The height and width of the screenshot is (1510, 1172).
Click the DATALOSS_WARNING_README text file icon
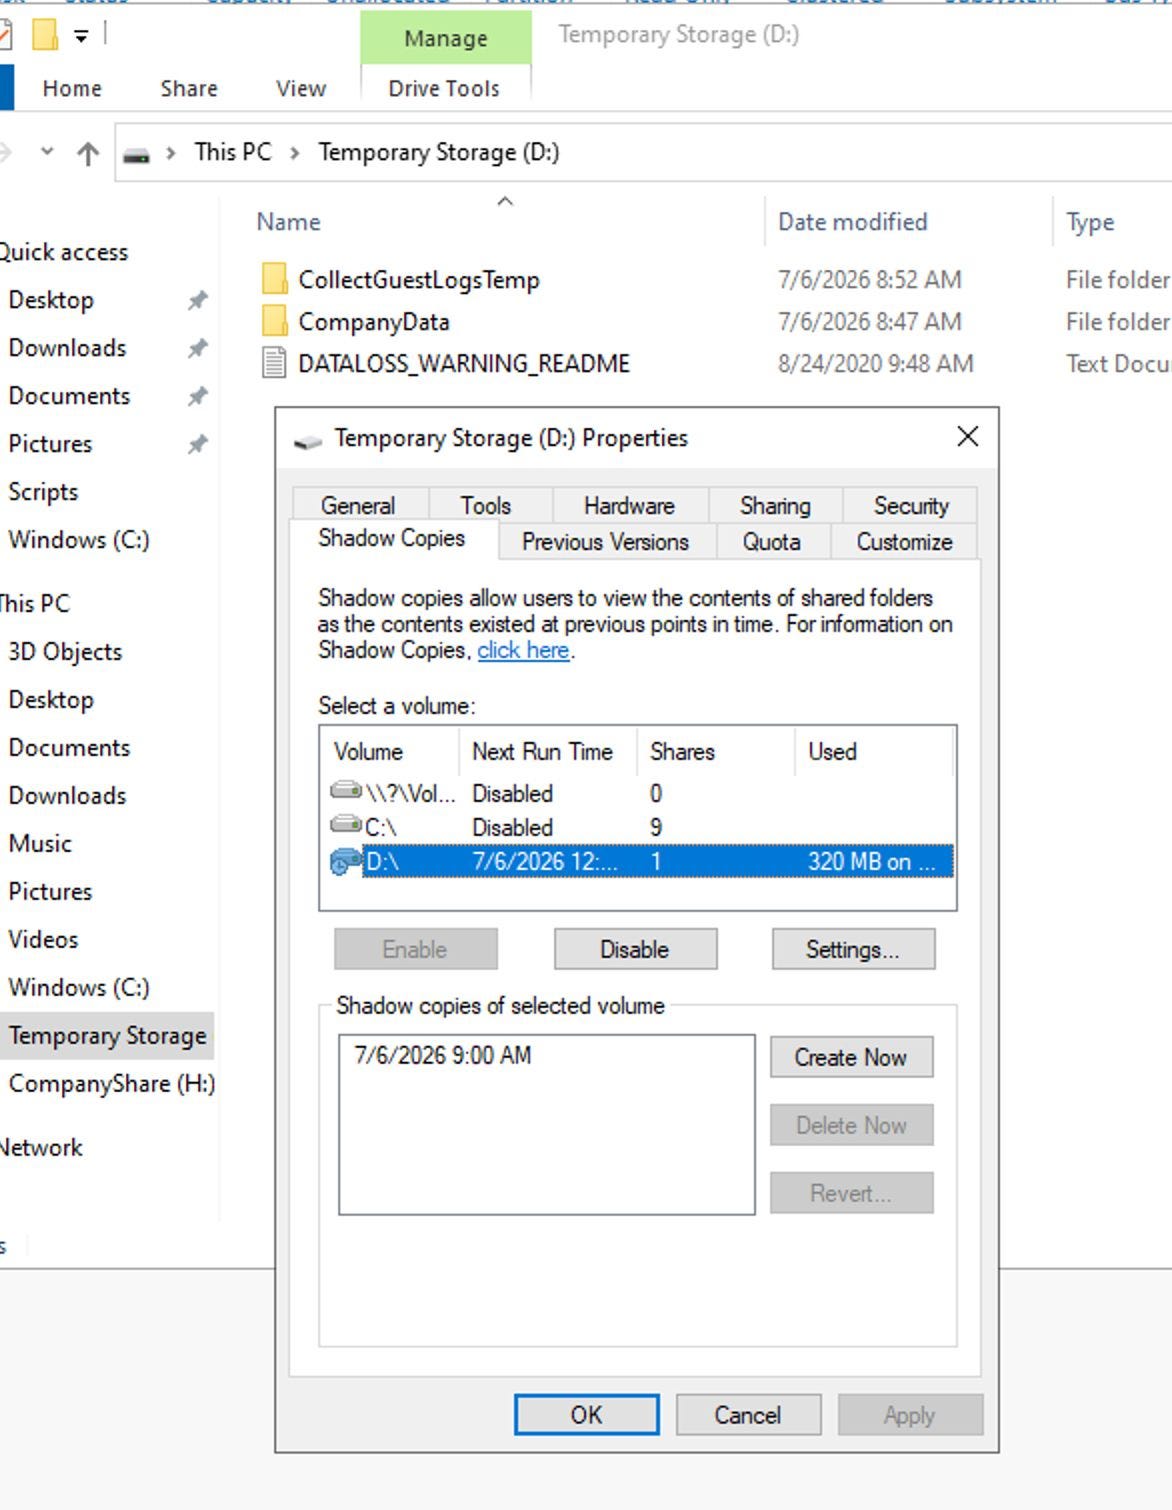click(x=274, y=363)
